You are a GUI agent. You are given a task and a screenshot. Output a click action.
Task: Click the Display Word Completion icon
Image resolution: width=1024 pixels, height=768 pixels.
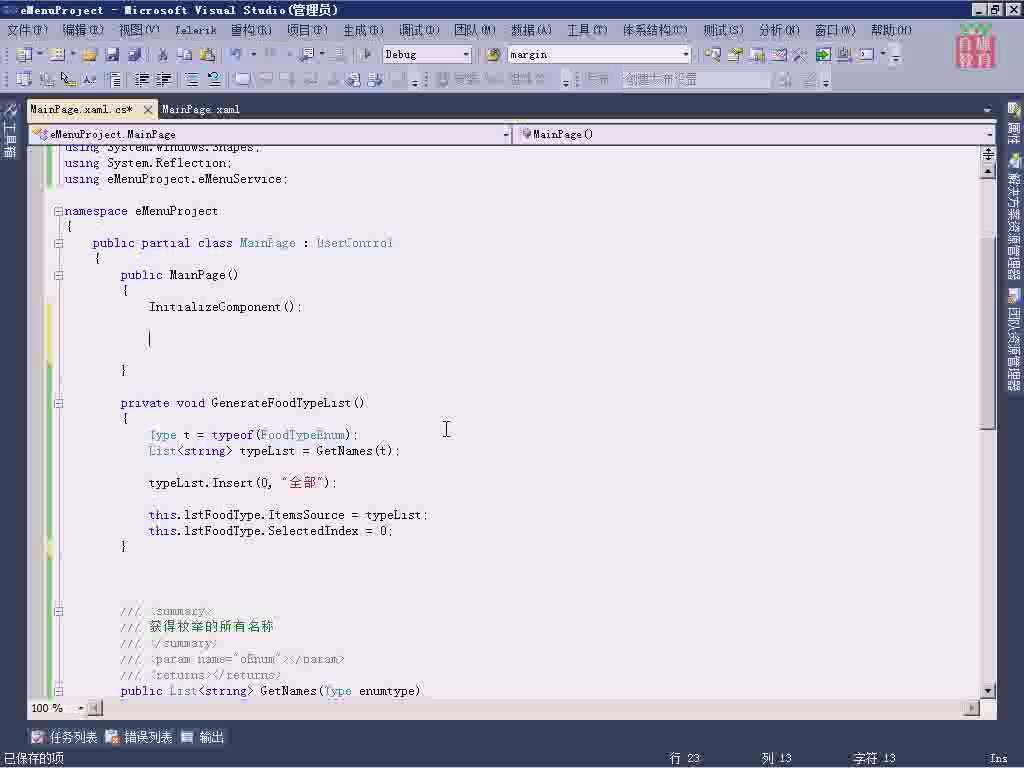point(89,80)
